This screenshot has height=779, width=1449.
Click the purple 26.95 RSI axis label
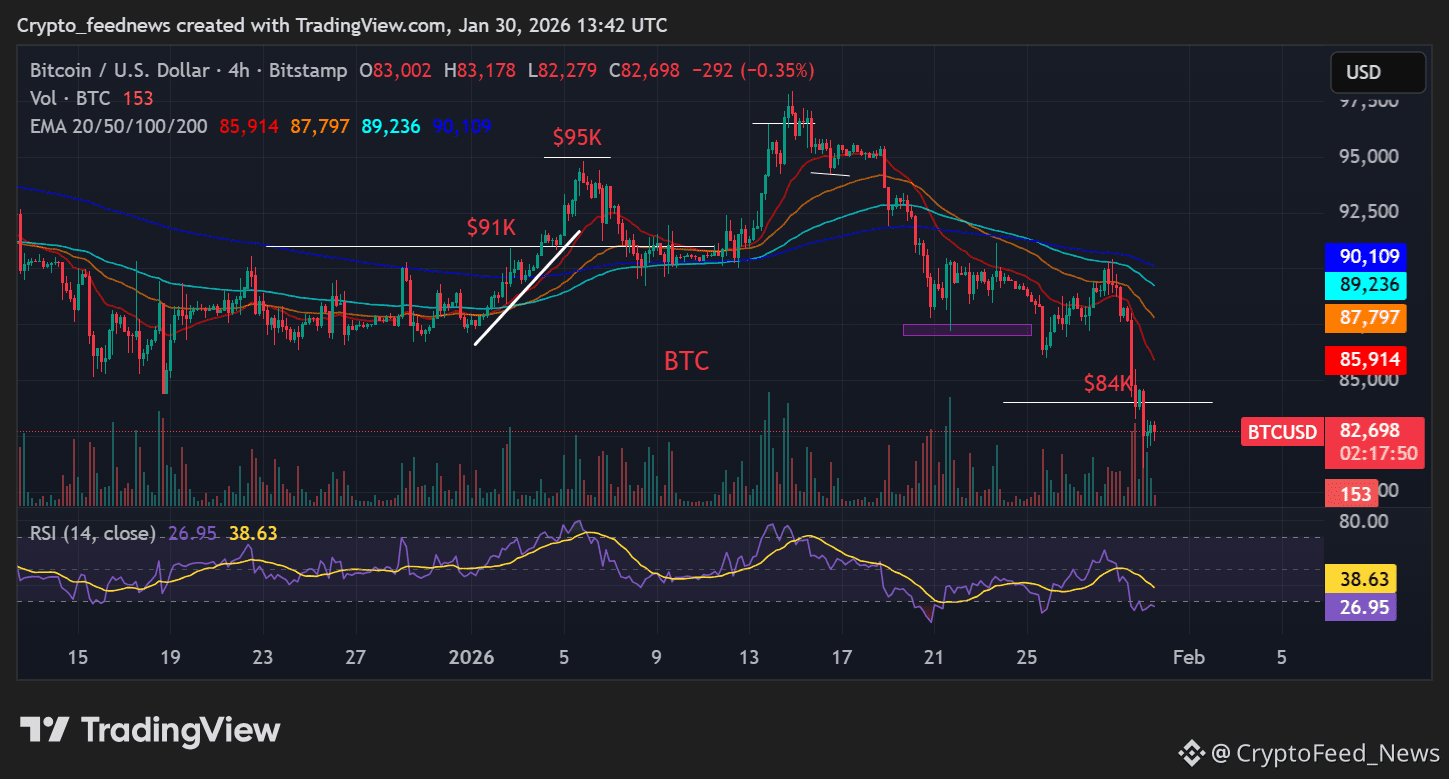click(1360, 607)
